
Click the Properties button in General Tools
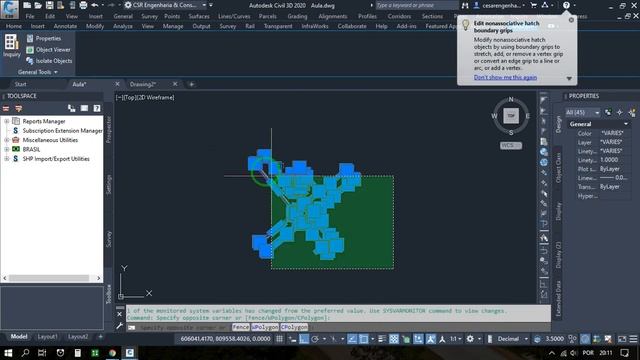(44, 38)
